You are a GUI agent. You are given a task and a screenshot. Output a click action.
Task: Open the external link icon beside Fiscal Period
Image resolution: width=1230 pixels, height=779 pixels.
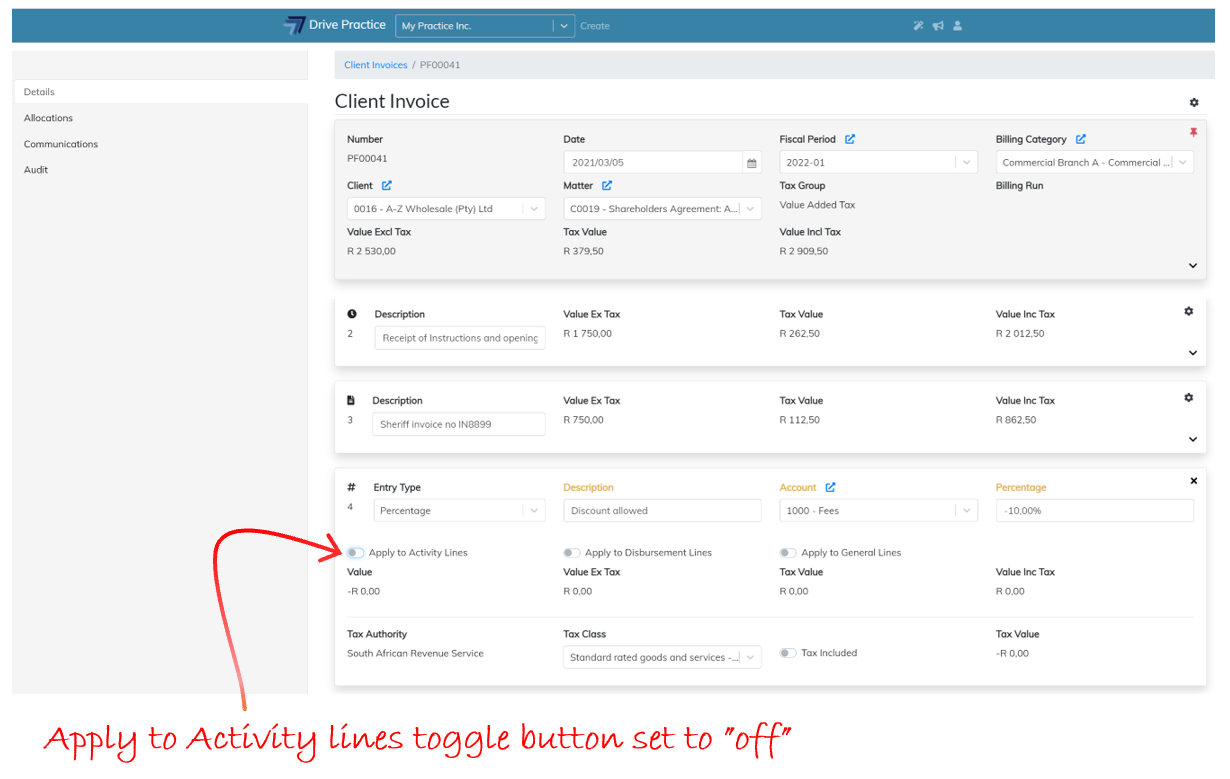coord(850,140)
